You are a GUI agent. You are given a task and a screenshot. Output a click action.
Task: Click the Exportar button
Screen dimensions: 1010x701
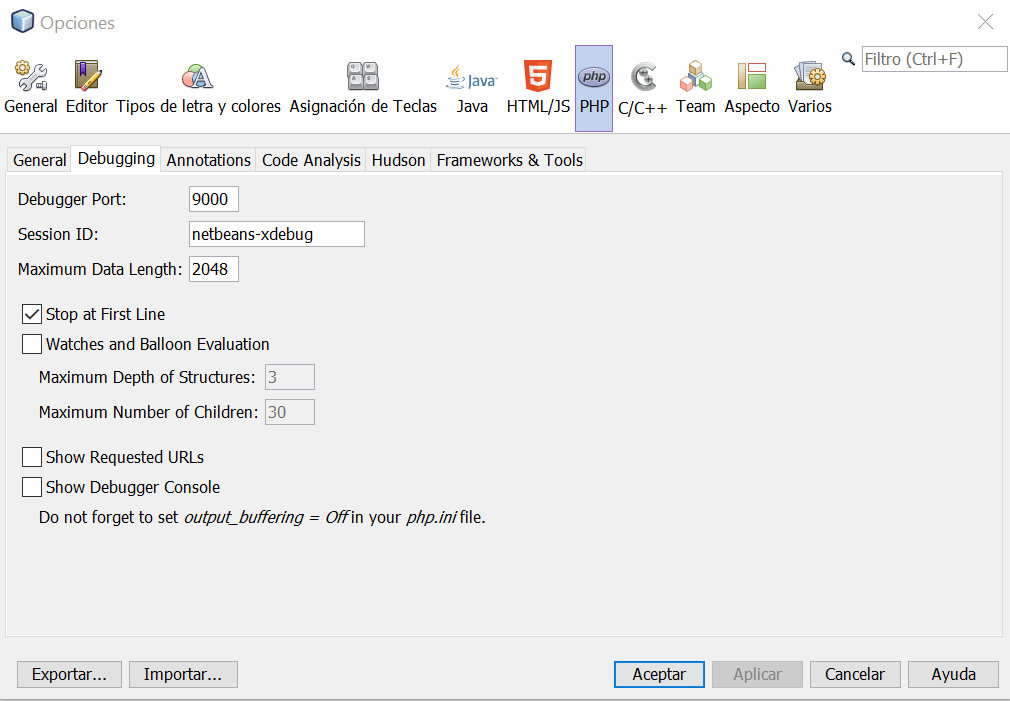[69, 674]
